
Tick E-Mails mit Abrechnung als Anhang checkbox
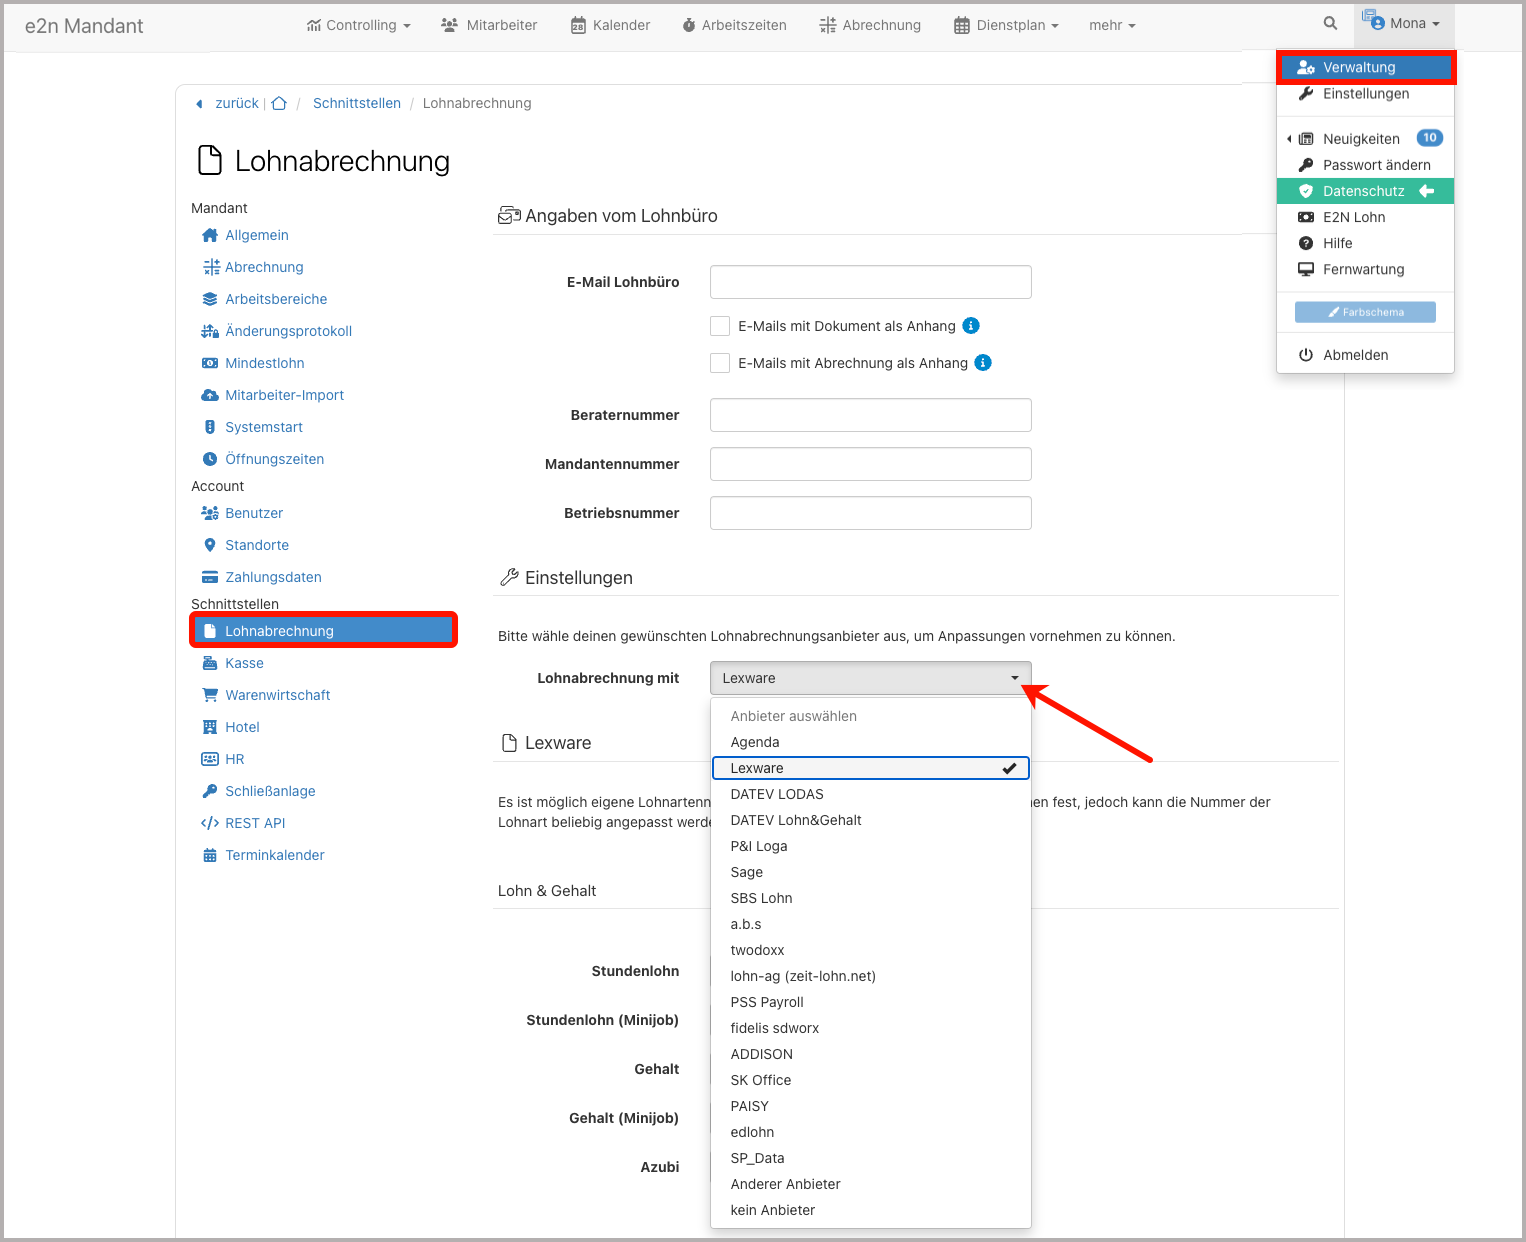720,363
